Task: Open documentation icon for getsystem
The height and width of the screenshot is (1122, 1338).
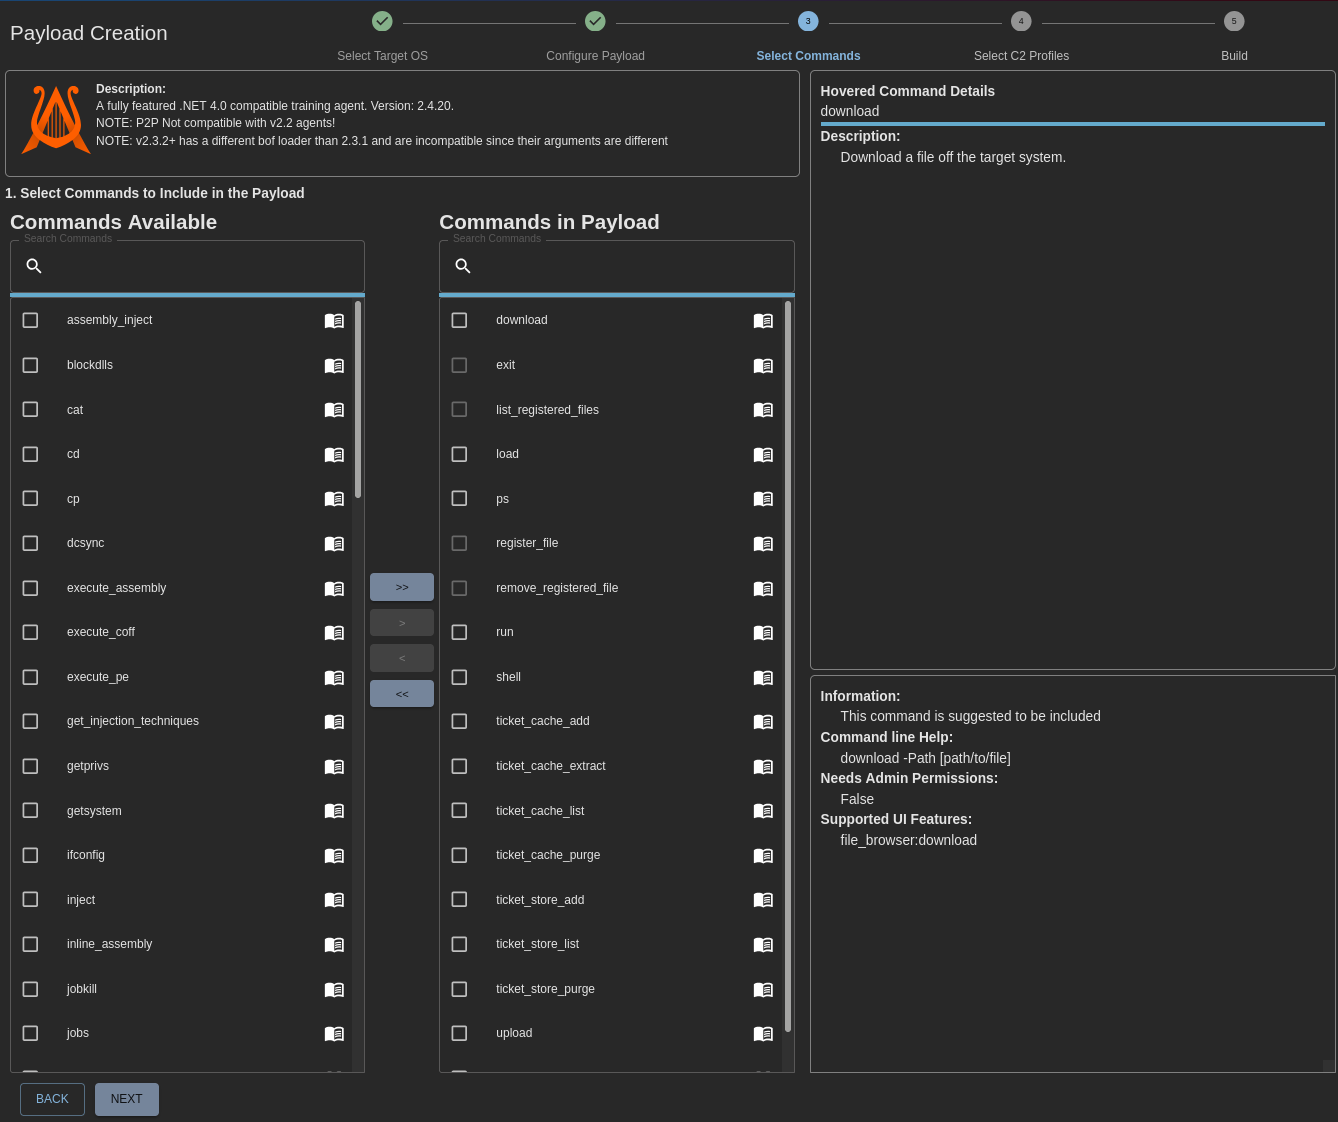Action: (334, 811)
